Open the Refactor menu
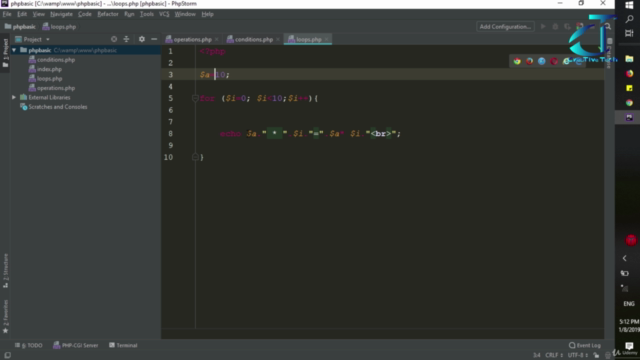Image resolution: width=640 pixels, height=360 pixels. pos(108,14)
